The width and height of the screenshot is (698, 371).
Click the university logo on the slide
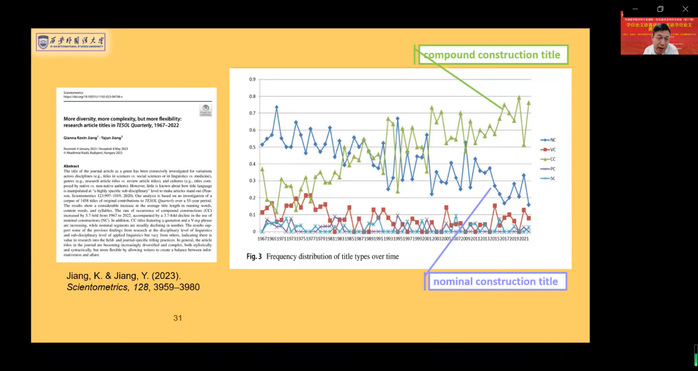71,42
